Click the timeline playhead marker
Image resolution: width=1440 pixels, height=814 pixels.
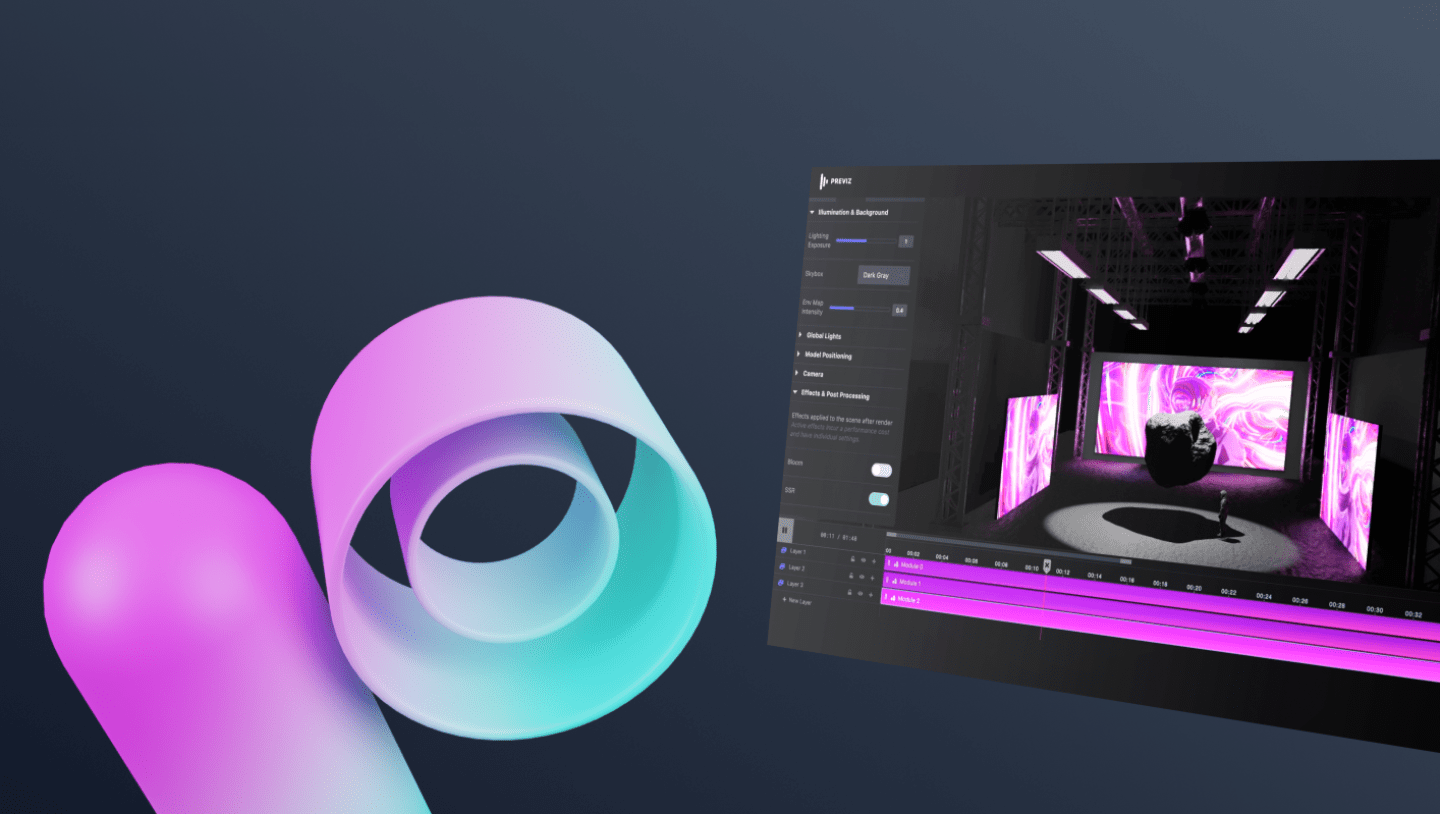pyautogui.click(x=1047, y=565)
